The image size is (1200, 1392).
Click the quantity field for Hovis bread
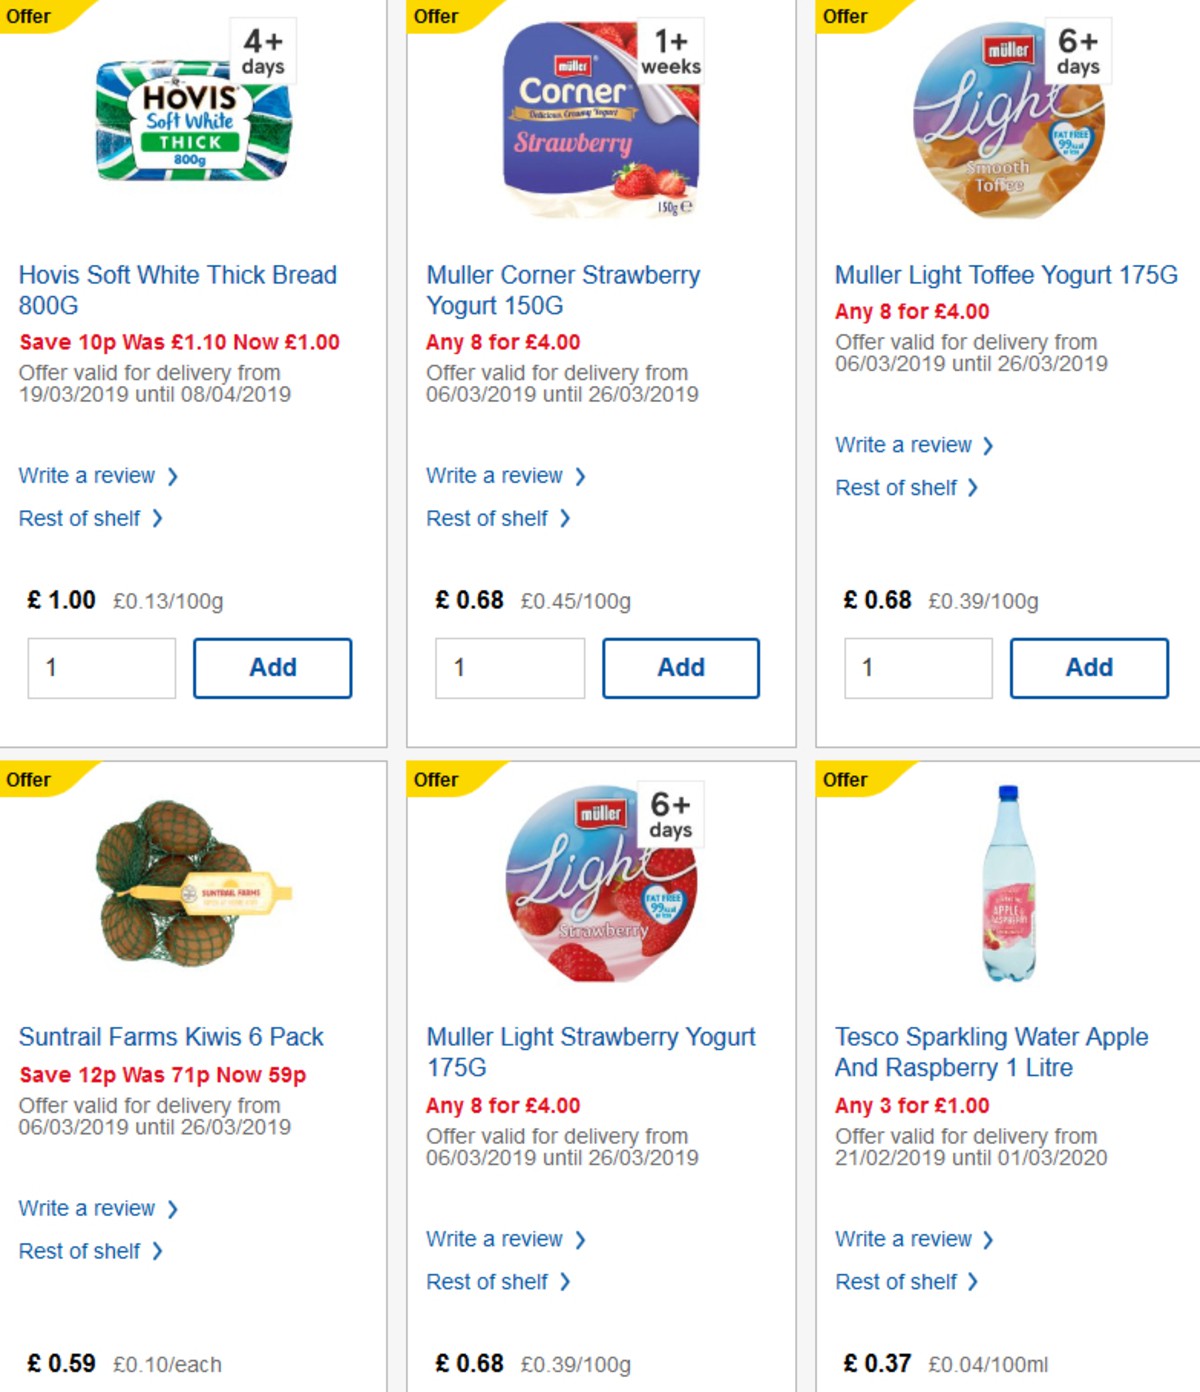(100, 667)
